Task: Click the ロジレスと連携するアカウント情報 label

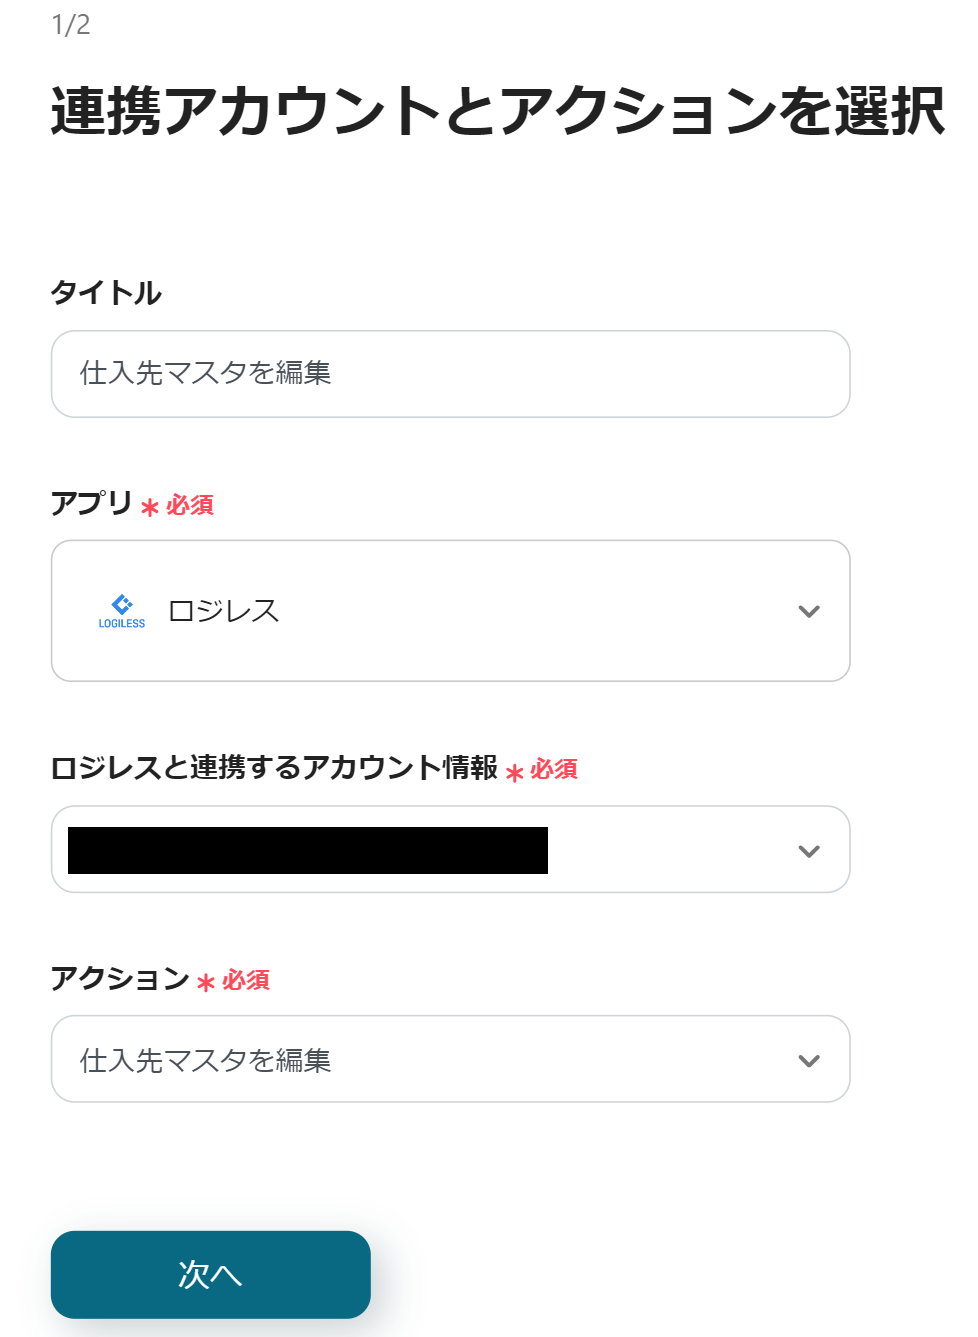Action: (x=274, y=768)
